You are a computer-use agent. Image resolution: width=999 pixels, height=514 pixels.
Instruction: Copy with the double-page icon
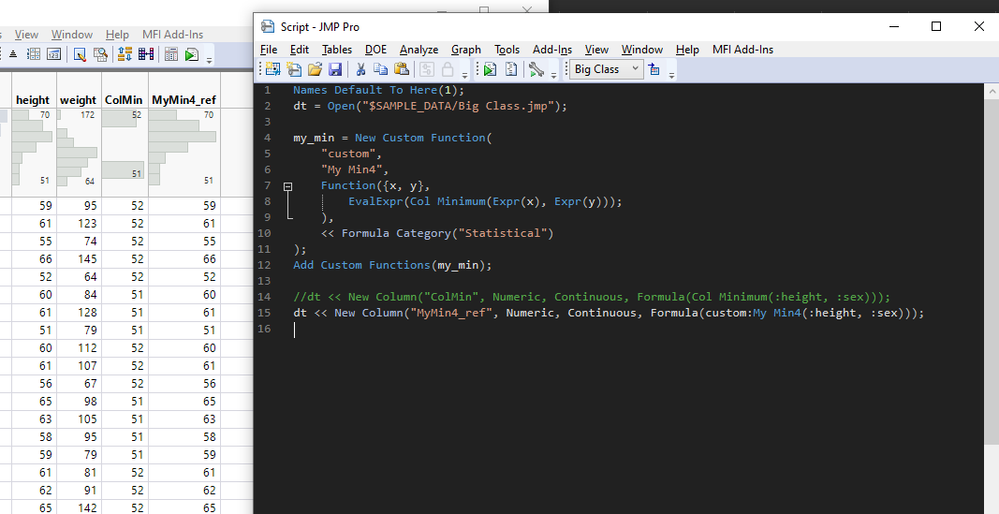(x=380, y=69)
